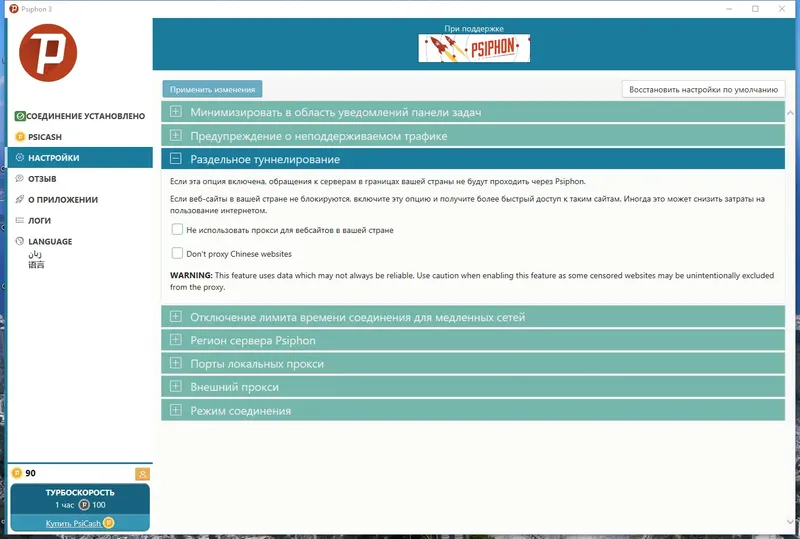This screenshot has width=800, height=539.
Task: Expand 'Регион сервера Psiphon' section
Action: 472,340
